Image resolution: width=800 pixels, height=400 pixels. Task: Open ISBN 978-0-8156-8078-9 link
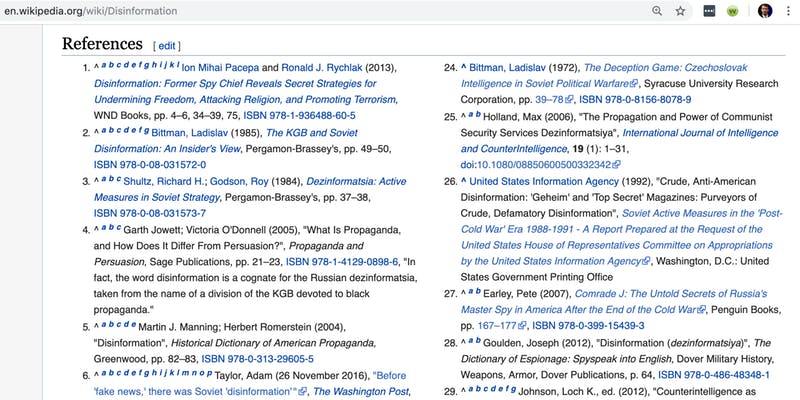pyautogui.click(x=635, y=99)
